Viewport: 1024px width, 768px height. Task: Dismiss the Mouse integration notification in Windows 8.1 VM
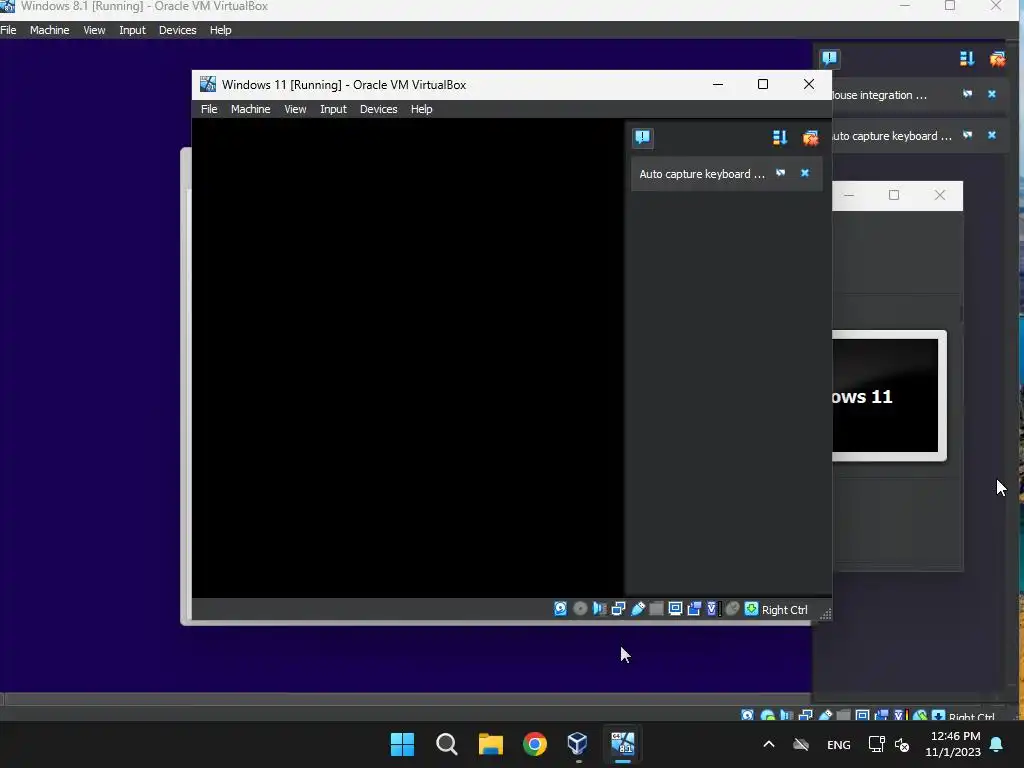991,94
